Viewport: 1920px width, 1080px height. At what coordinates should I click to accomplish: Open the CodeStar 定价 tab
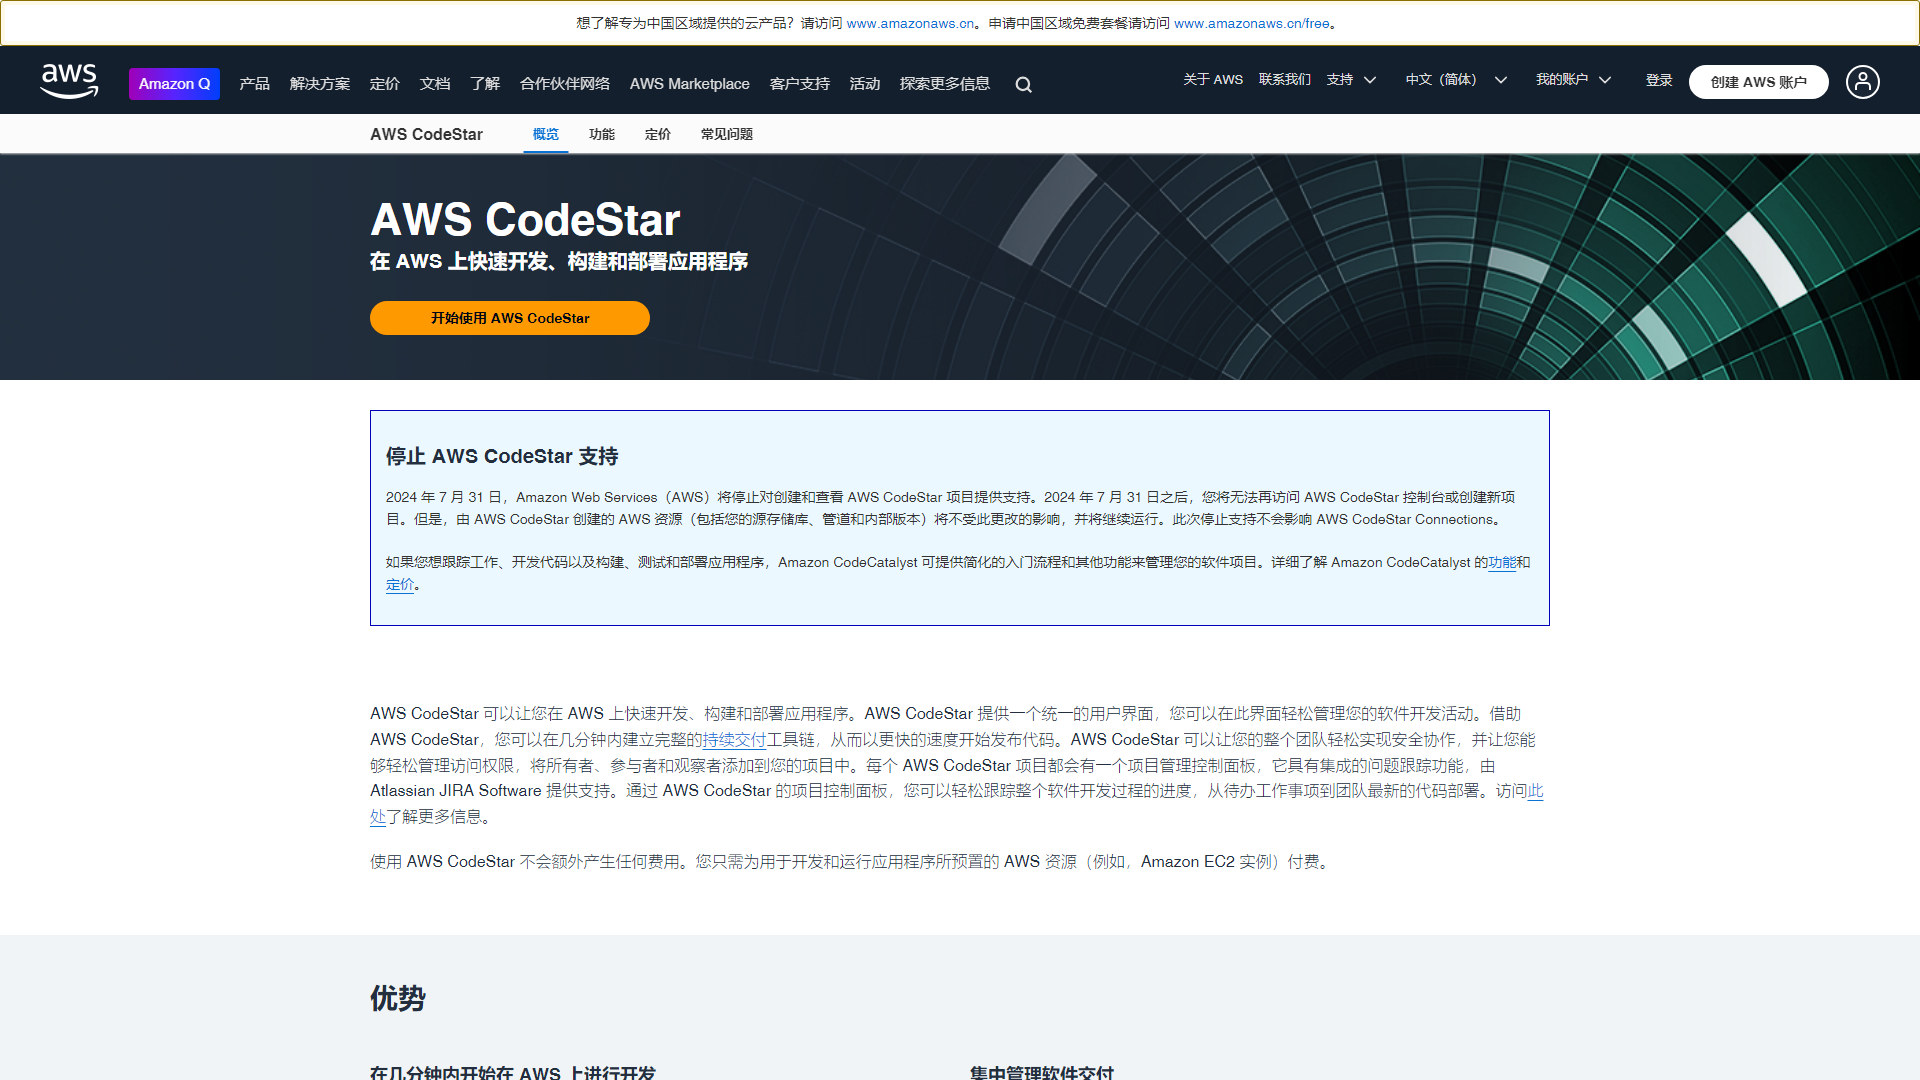coord(657,133)
